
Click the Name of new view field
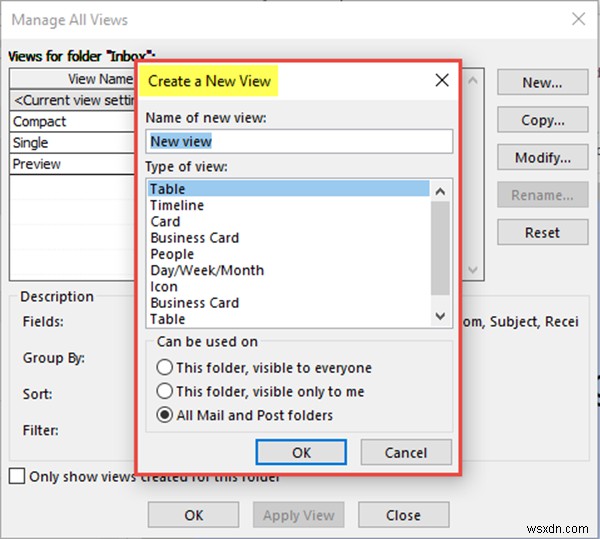[299, 142]
